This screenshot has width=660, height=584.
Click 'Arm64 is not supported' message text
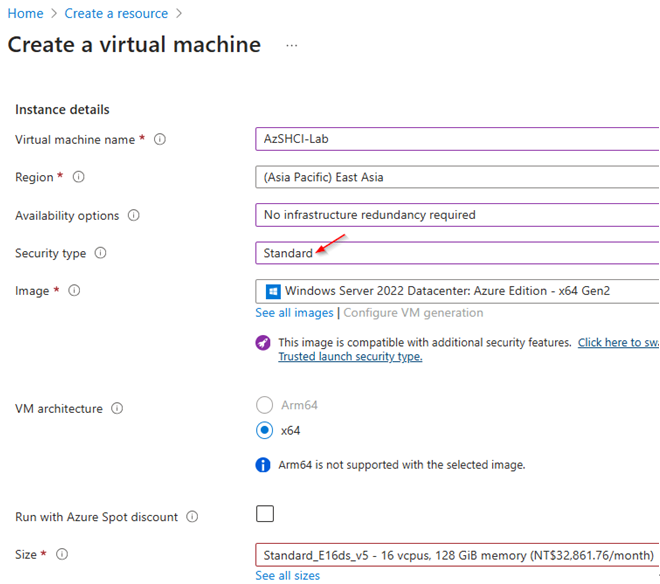tap(402, 465)
